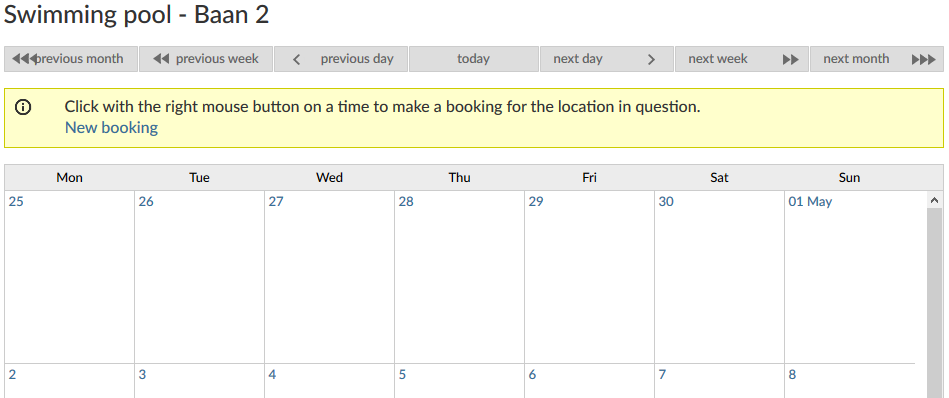Click the left chevron for previous day
The image size is (949, 398).
297,59
